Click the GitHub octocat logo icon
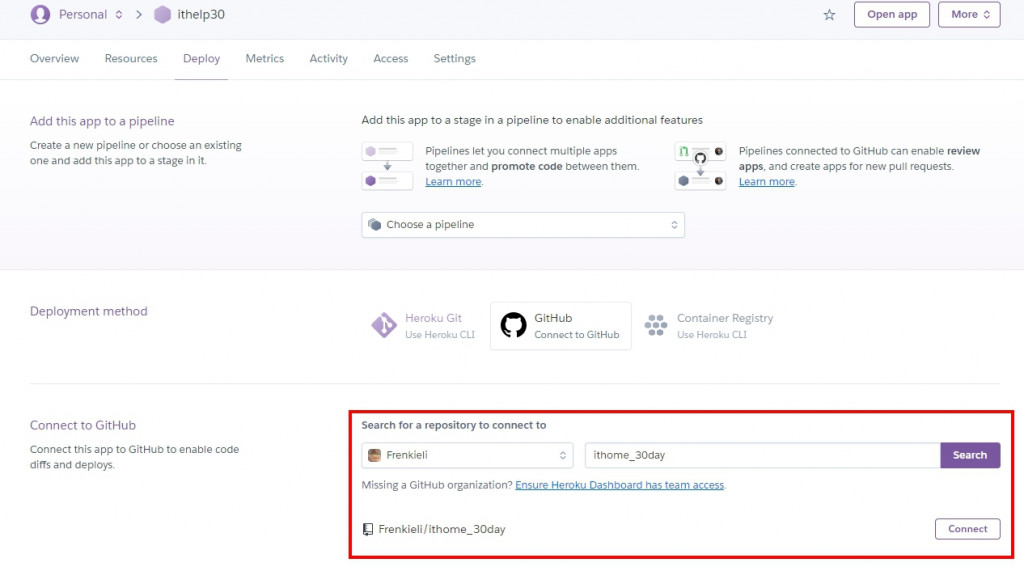The height and width of the screenshot is (567, 1024). tap(513, 325)
